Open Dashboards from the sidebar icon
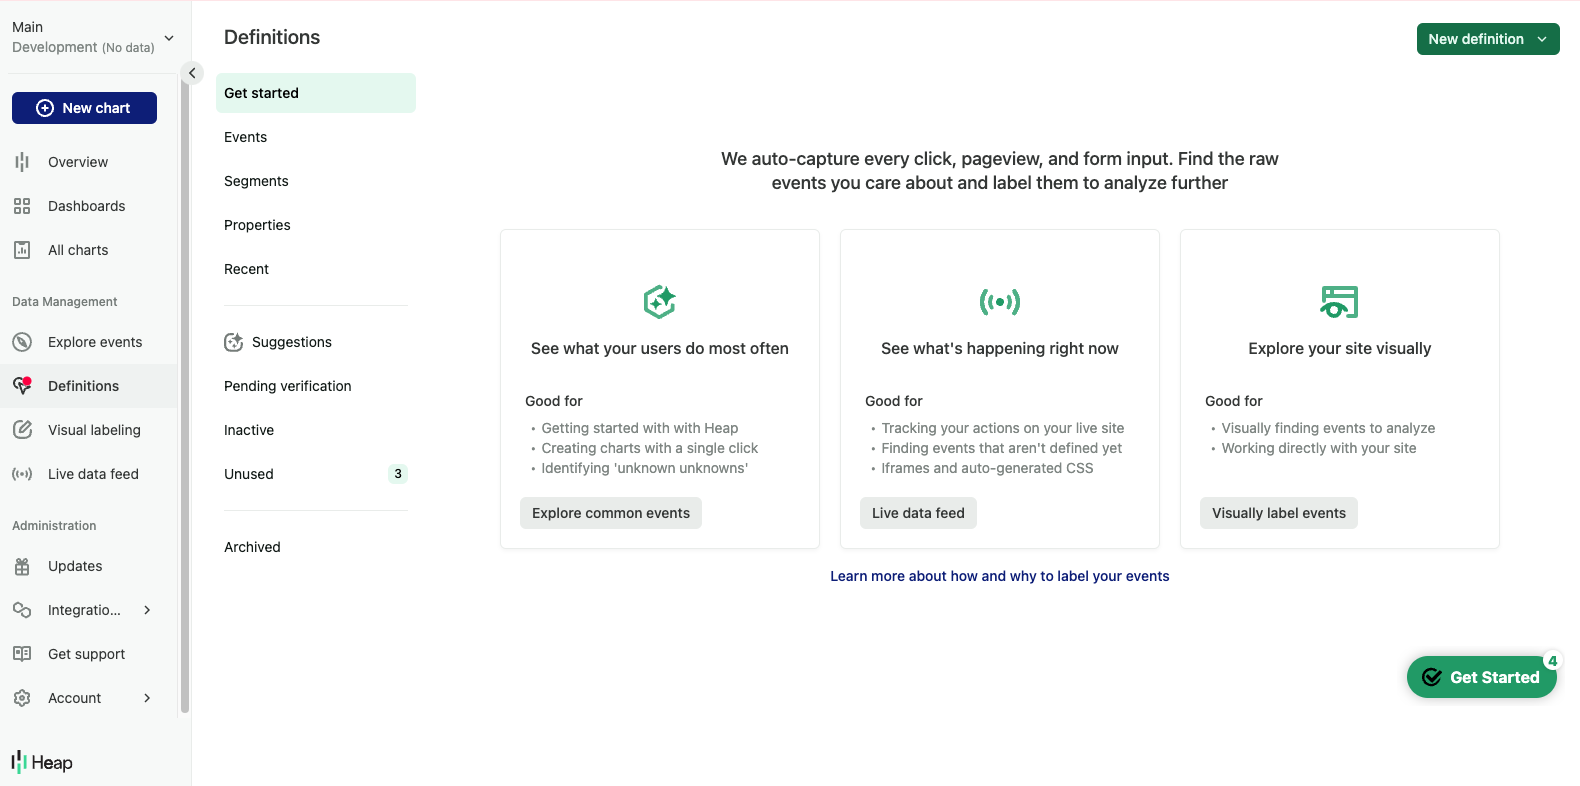 [x=22, y=205]
